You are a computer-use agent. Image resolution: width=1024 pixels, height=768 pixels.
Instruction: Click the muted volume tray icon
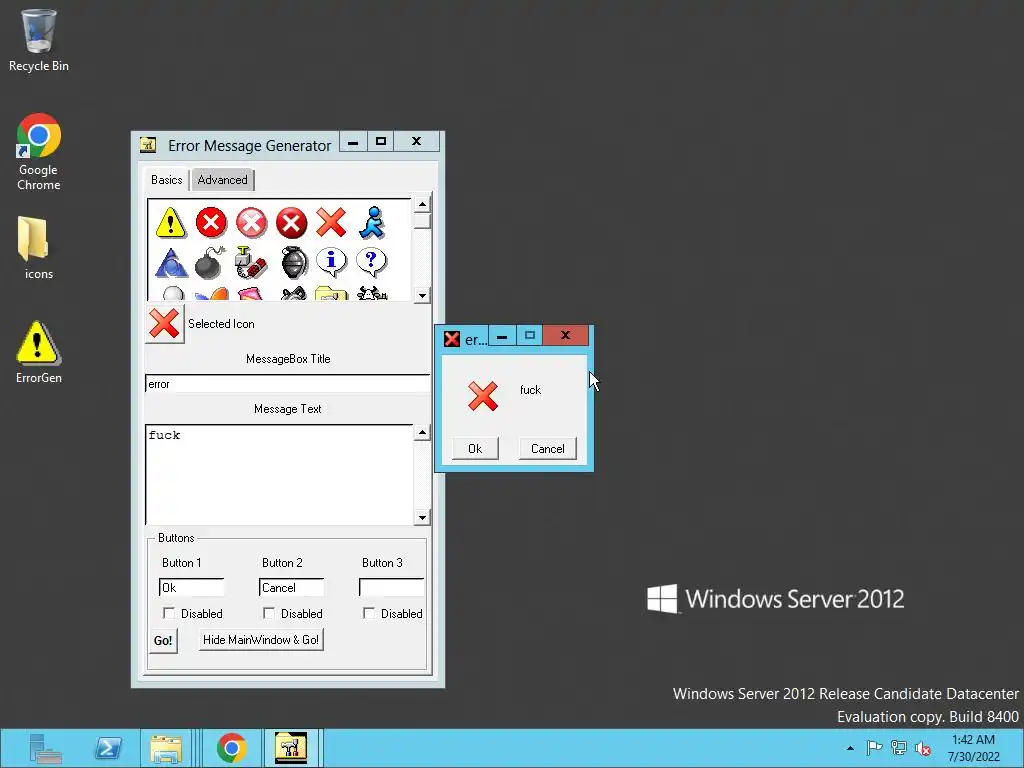(x=923, y=748)
